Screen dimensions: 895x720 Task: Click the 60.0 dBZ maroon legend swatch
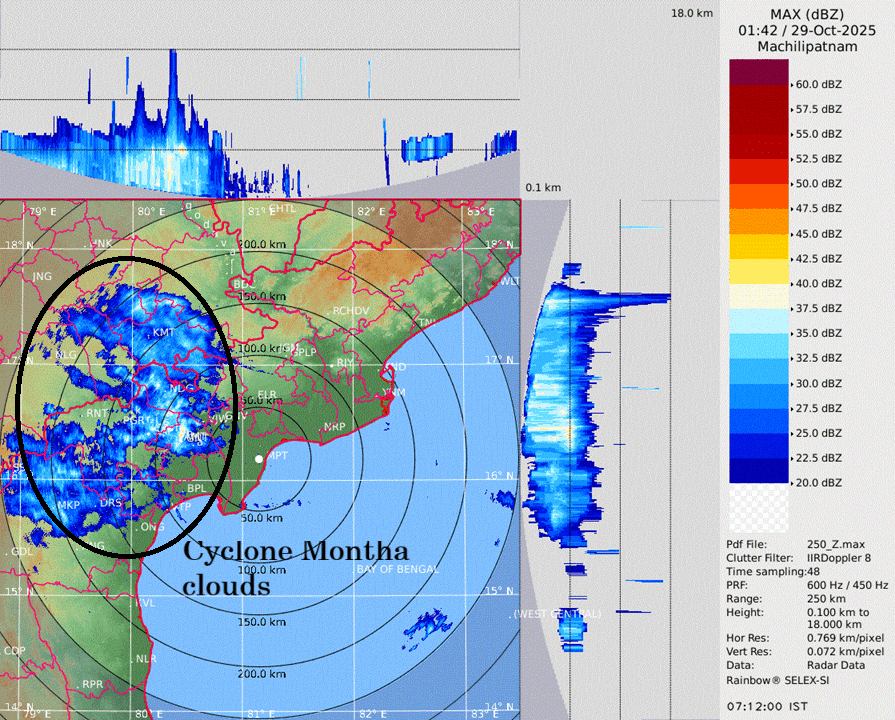pyautogui.click(x=759, y=72)
